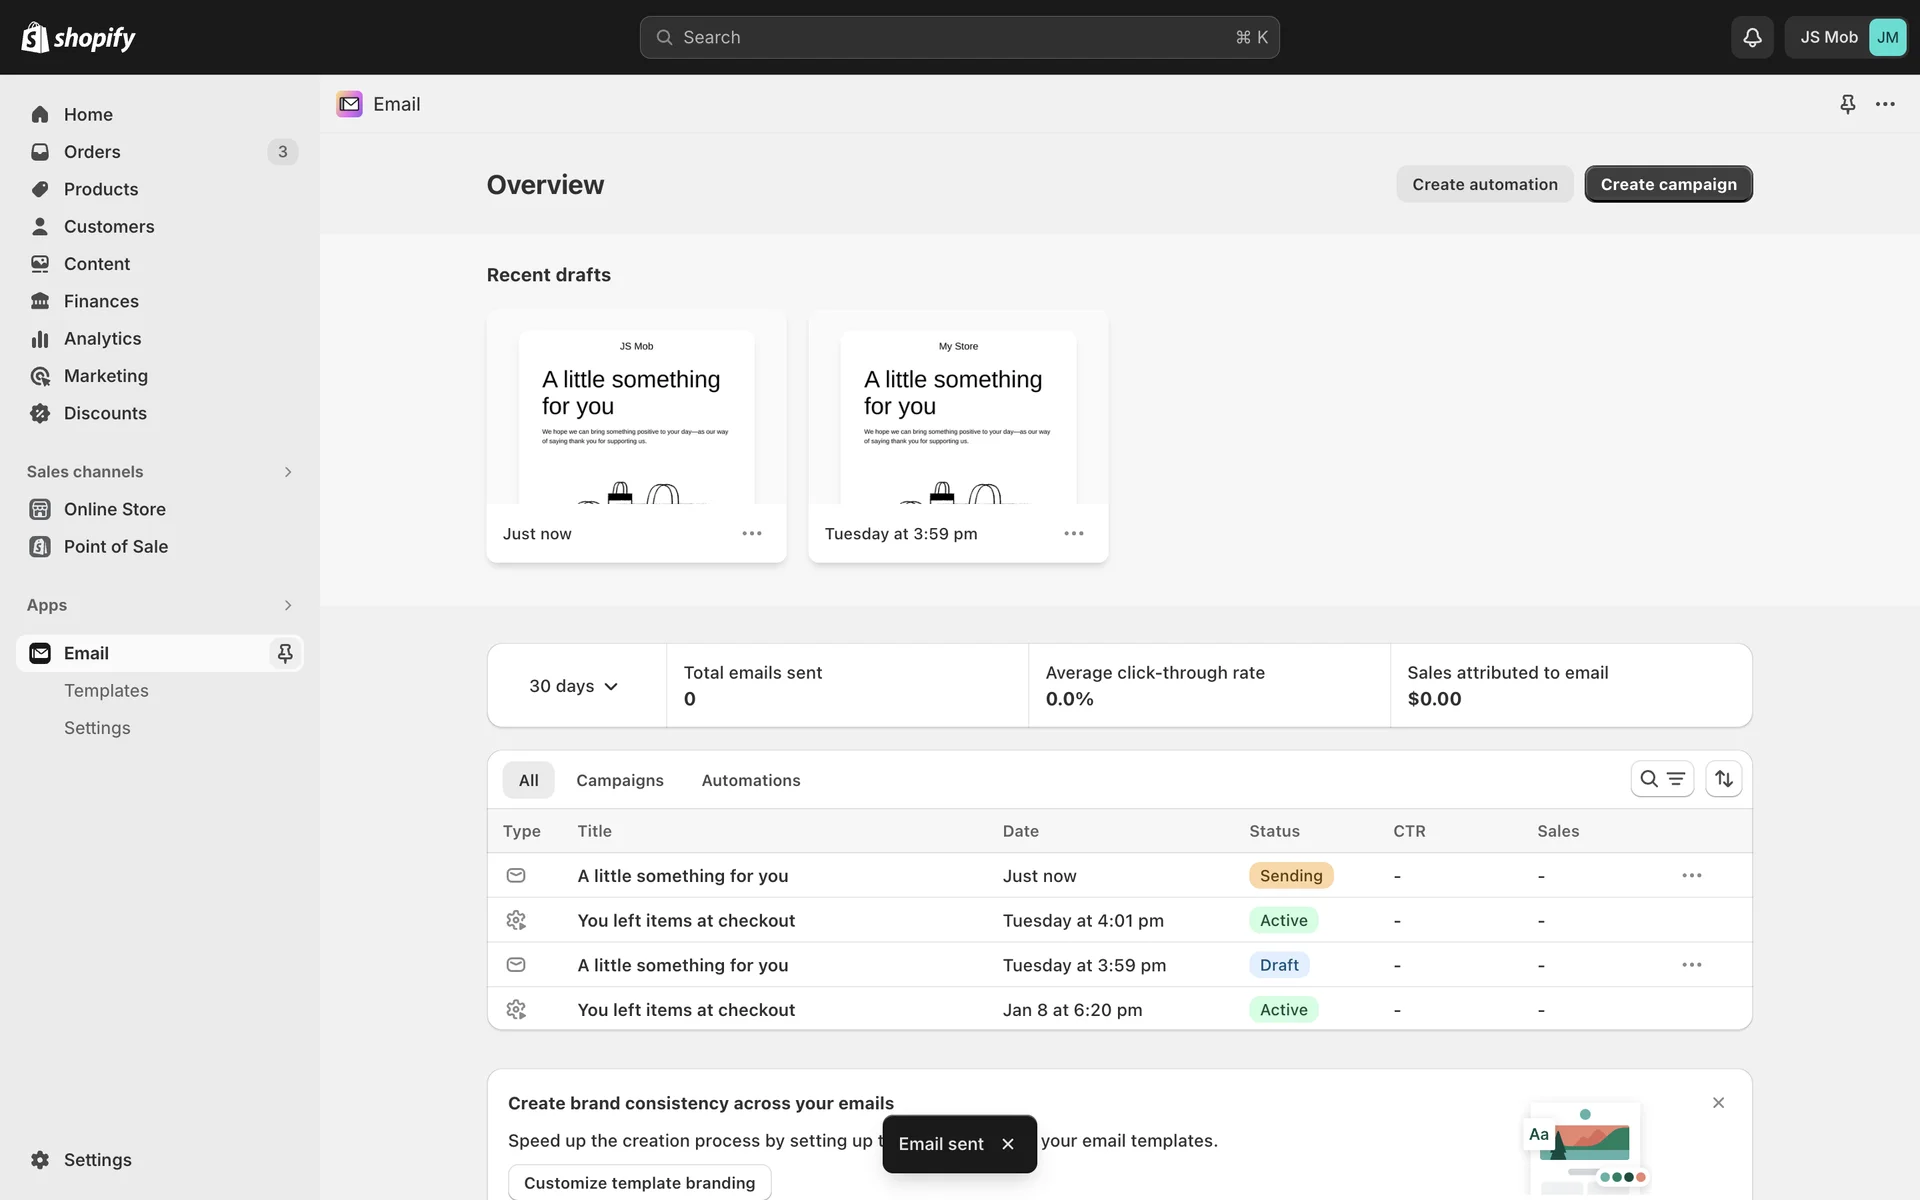Click the notifications bell icon
The height and width of the screenshot is (1200, 1920).
coord(1752,37)
